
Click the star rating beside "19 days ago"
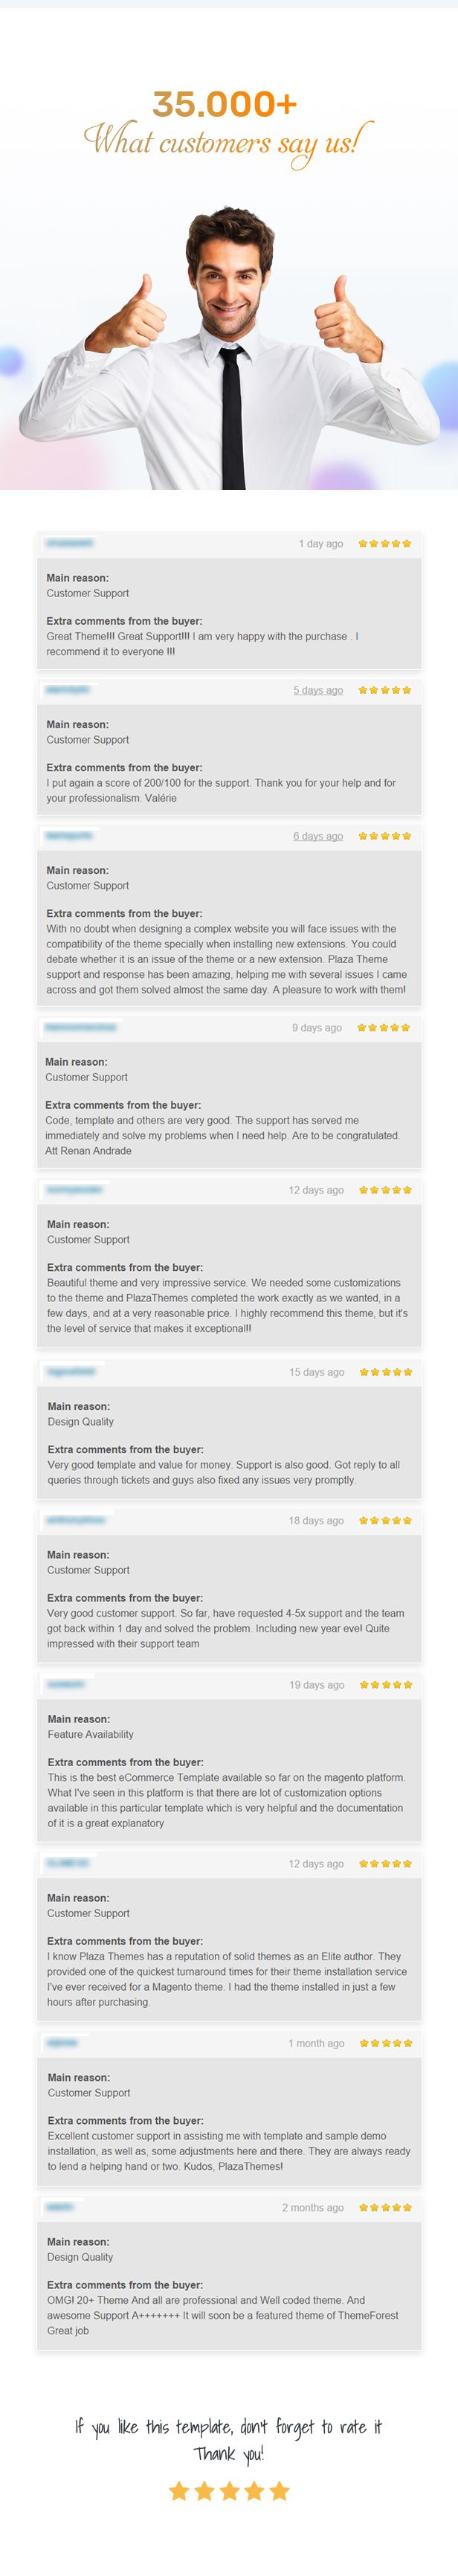[x=385, y=1685]
